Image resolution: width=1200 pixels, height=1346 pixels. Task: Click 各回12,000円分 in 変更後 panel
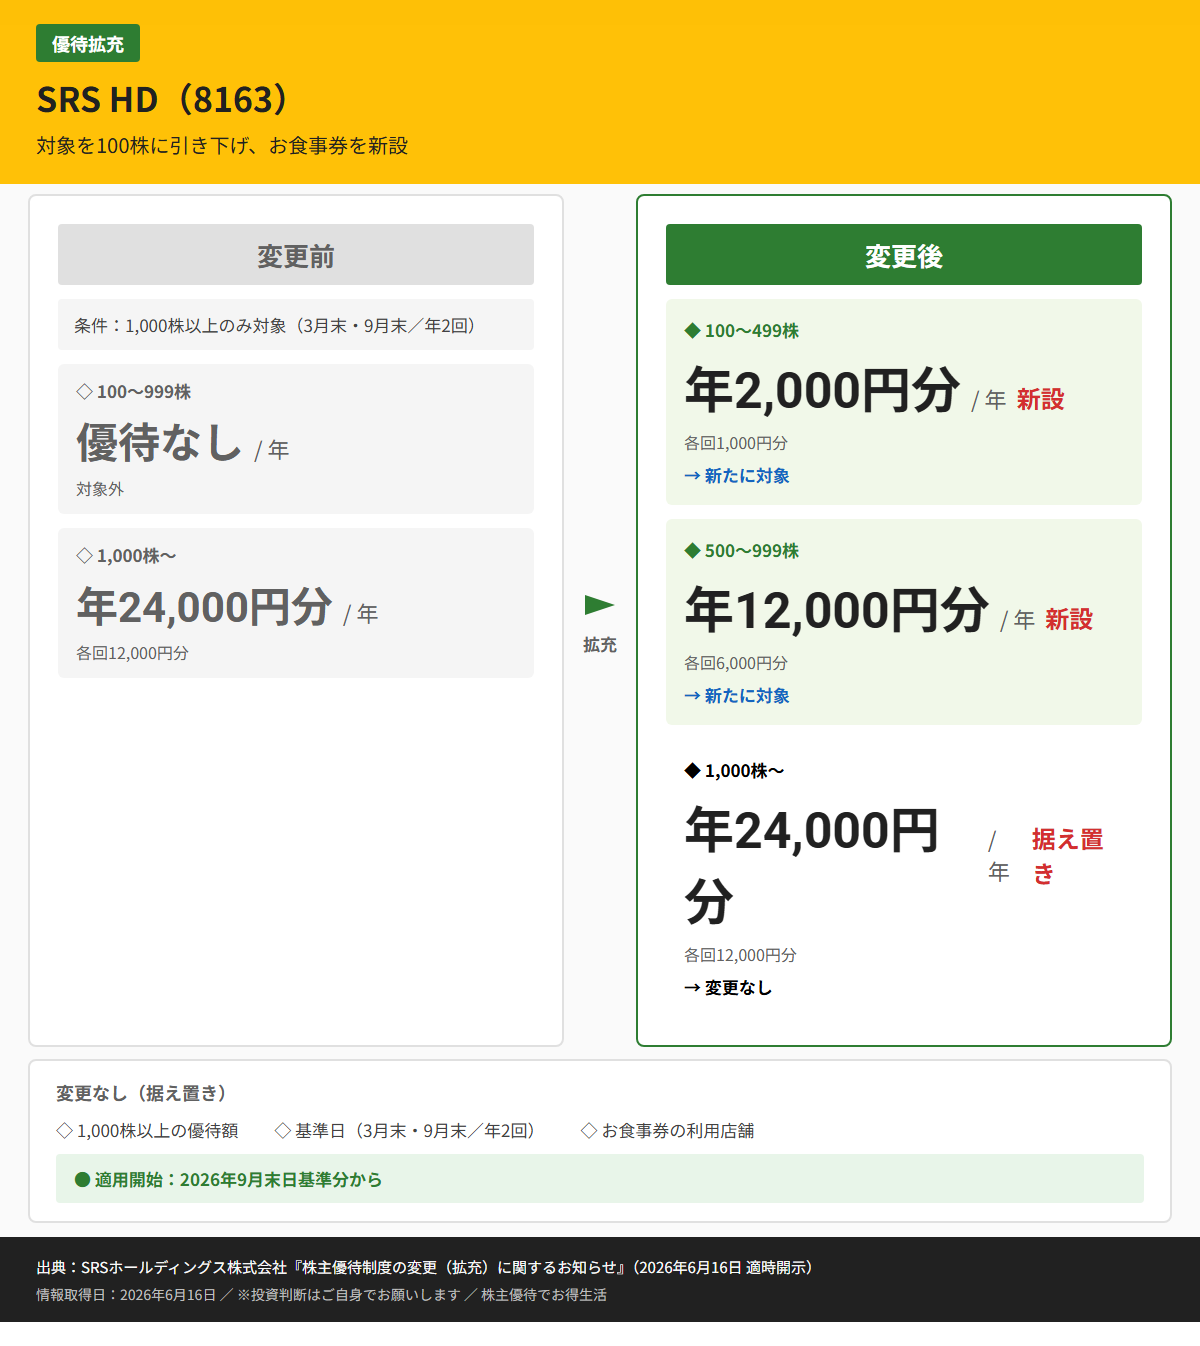(x=741, y=955)
